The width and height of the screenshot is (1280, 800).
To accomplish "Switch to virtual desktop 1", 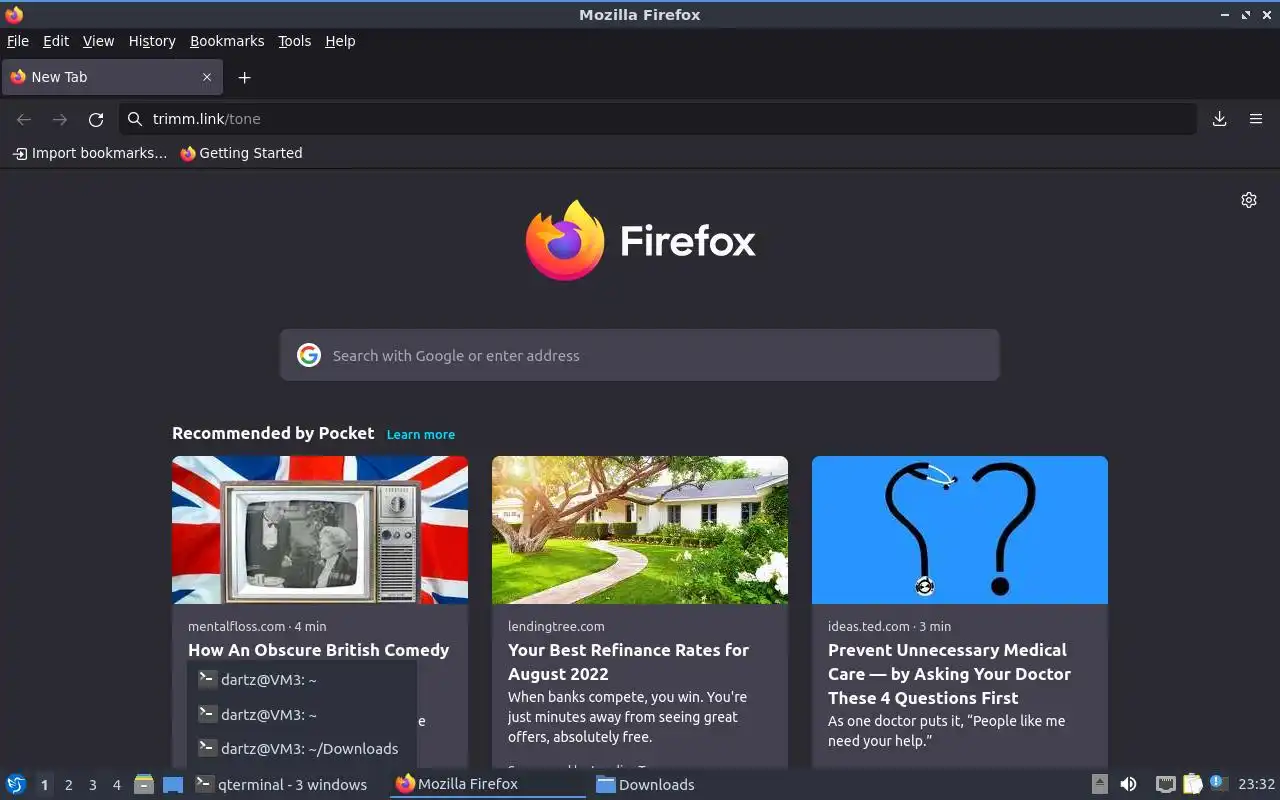I will click(44, 785).
